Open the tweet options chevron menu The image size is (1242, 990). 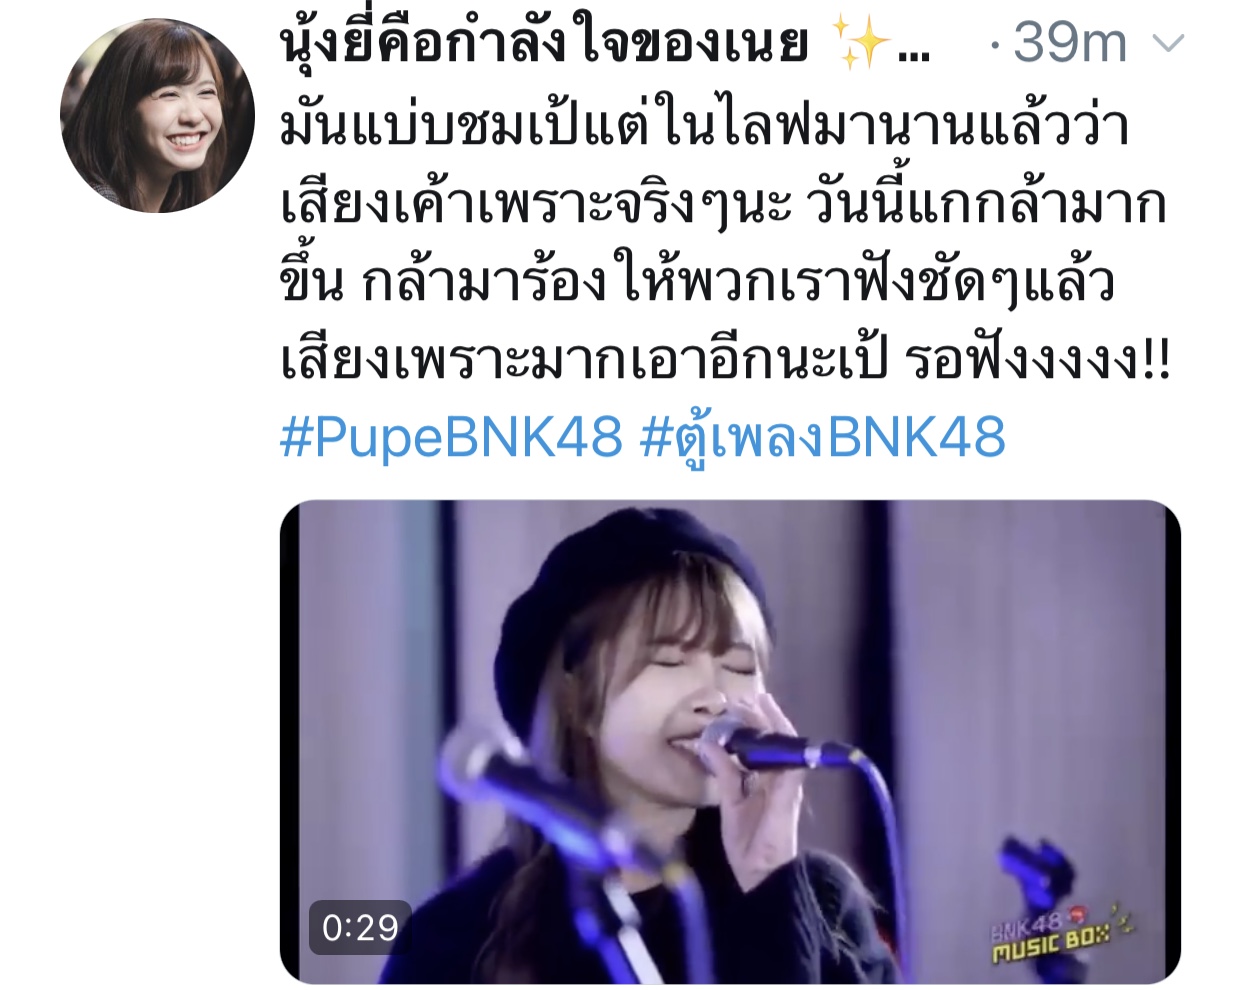point(1168,43)
